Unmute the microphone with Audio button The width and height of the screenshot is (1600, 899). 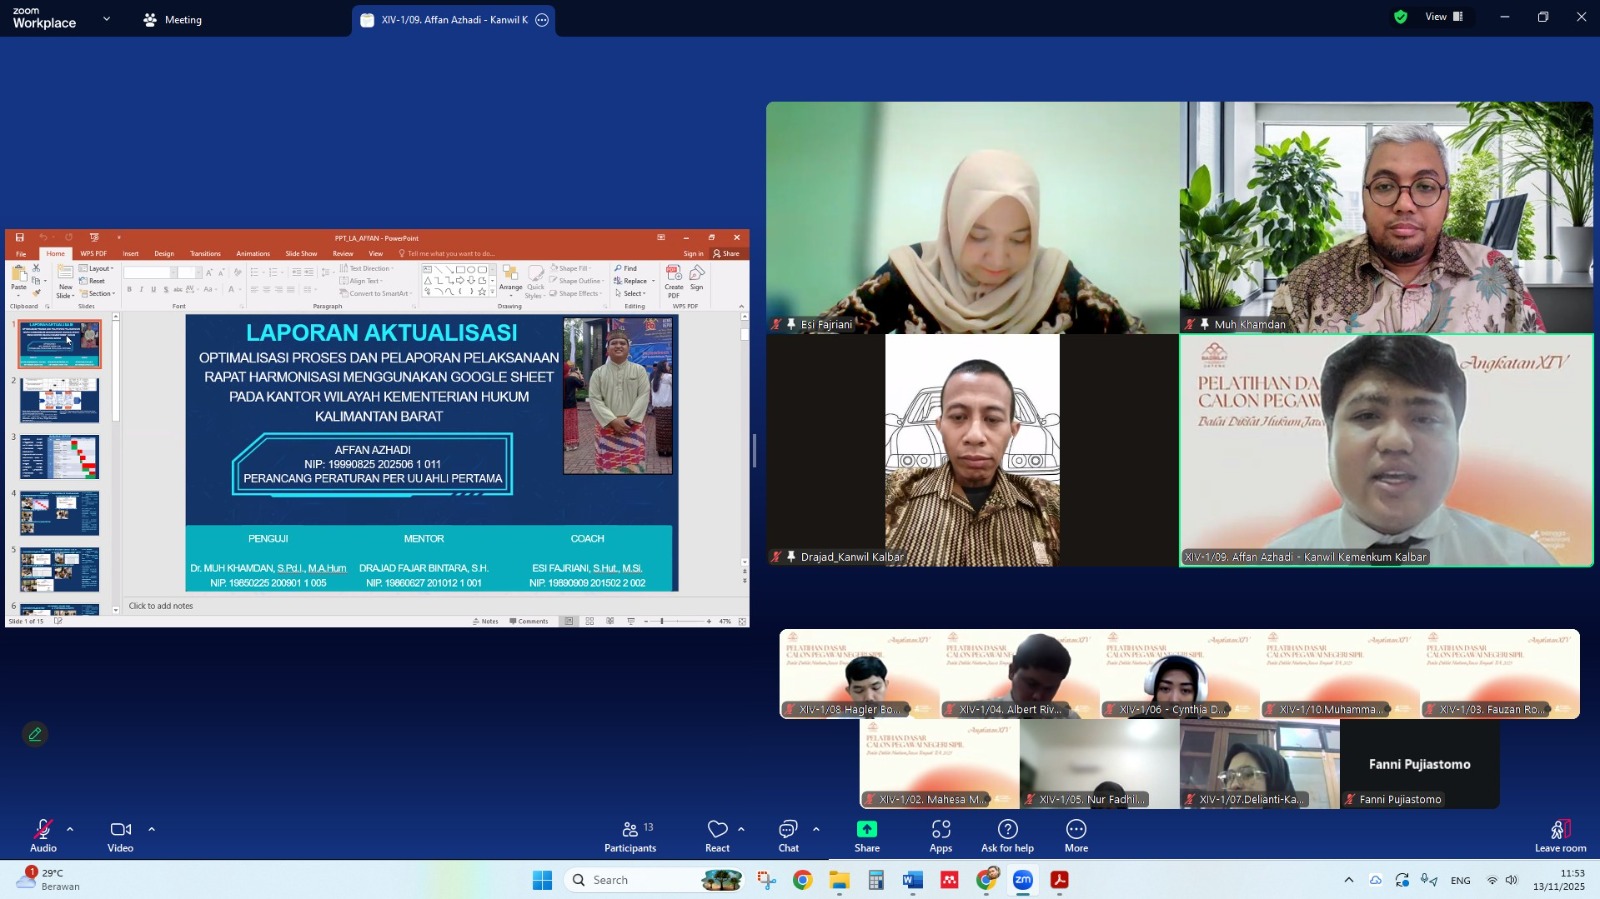(x=43, y=836)
